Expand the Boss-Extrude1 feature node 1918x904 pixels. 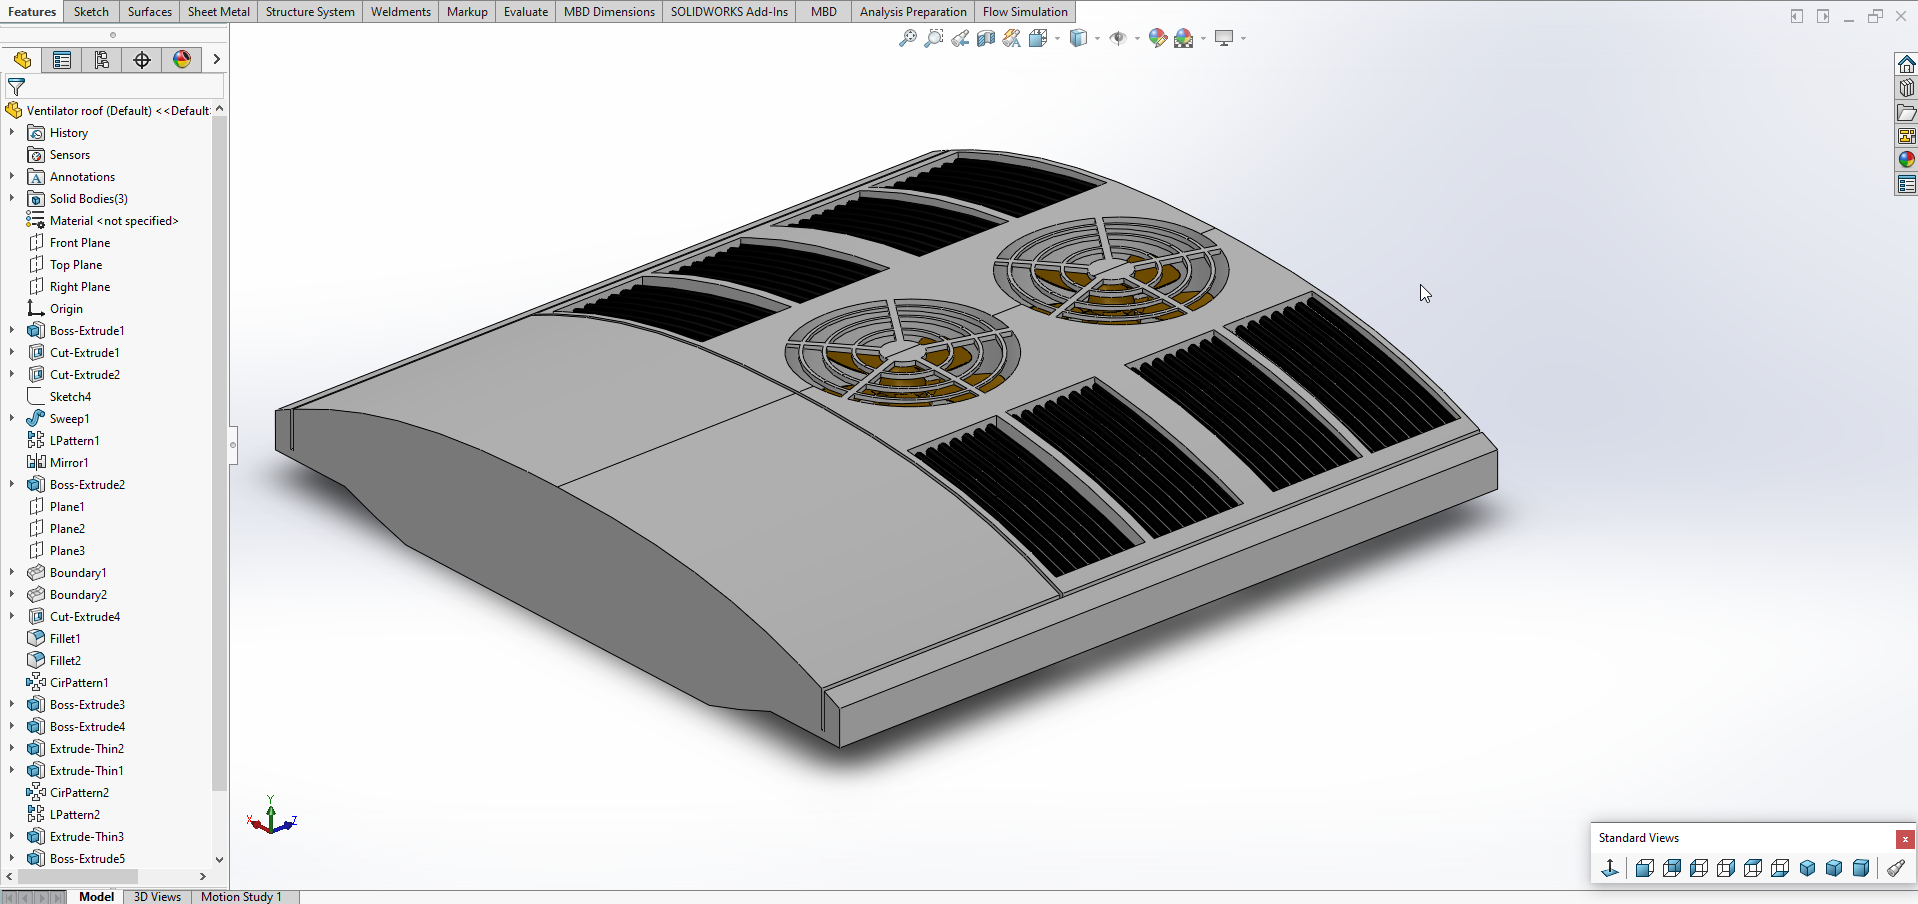(12, 331)
